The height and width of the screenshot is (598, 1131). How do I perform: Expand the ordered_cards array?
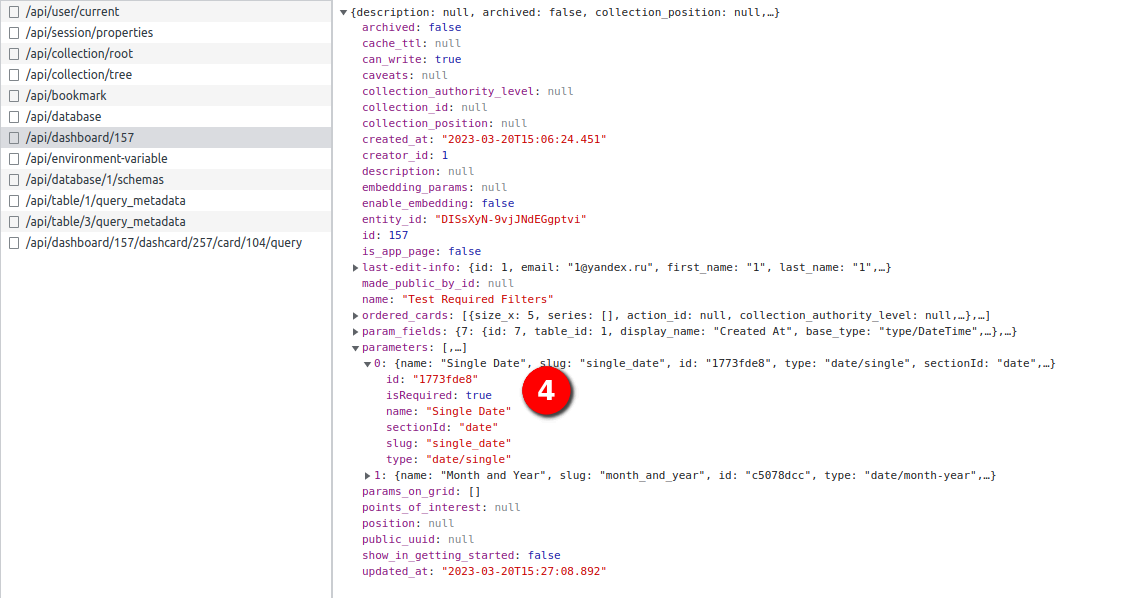tap(355, 315)
